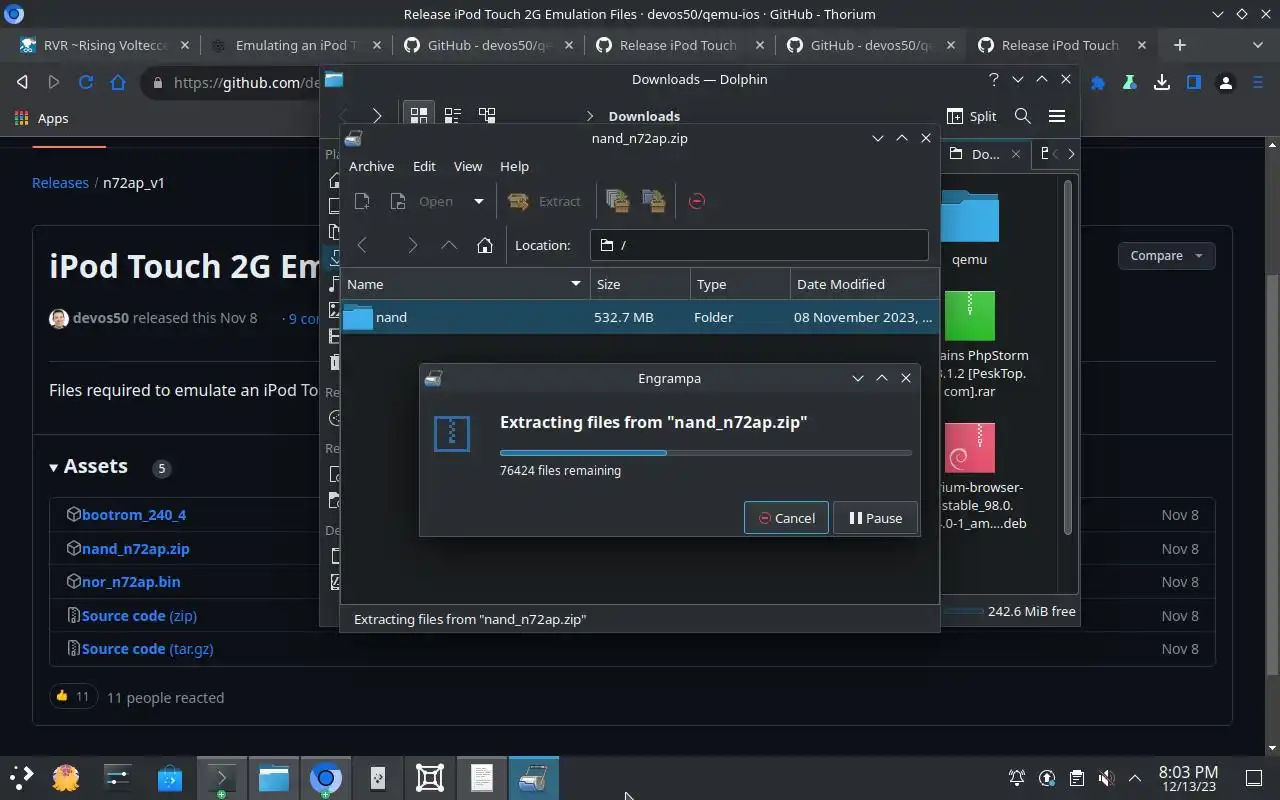The height and width of the screenshot is (800, 1280).
Task: Go forward in Dolphin navigation
Action: click(x=377, y=116)
